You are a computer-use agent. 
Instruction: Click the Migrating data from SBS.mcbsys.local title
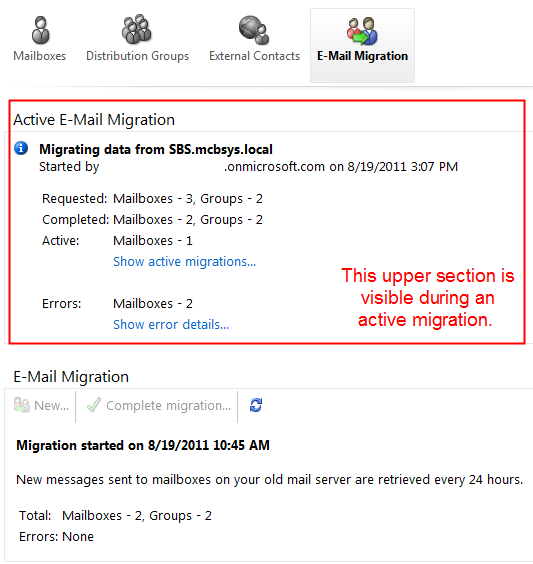(x=156, y=149)
